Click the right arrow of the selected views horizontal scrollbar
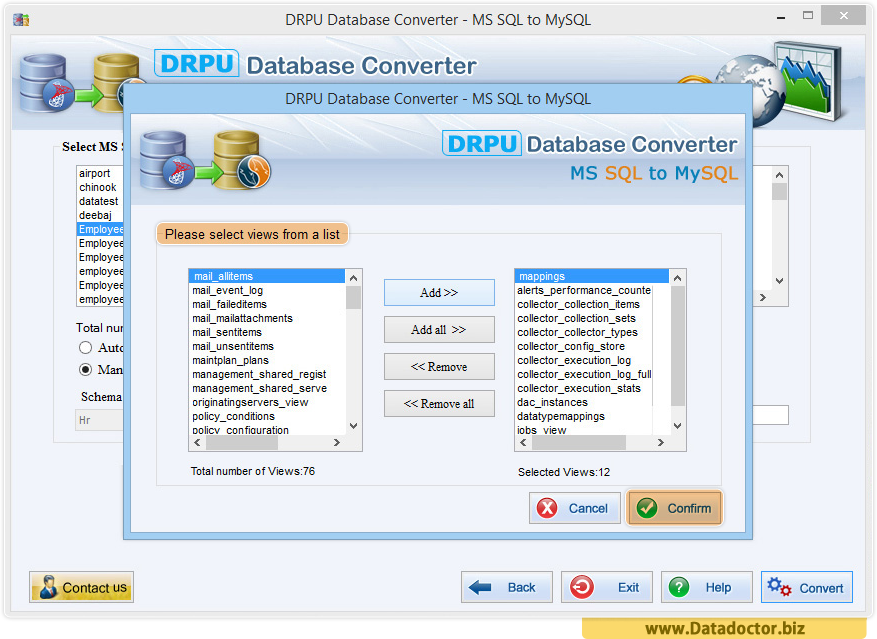 pyautogui.click(x=661, y=443)
